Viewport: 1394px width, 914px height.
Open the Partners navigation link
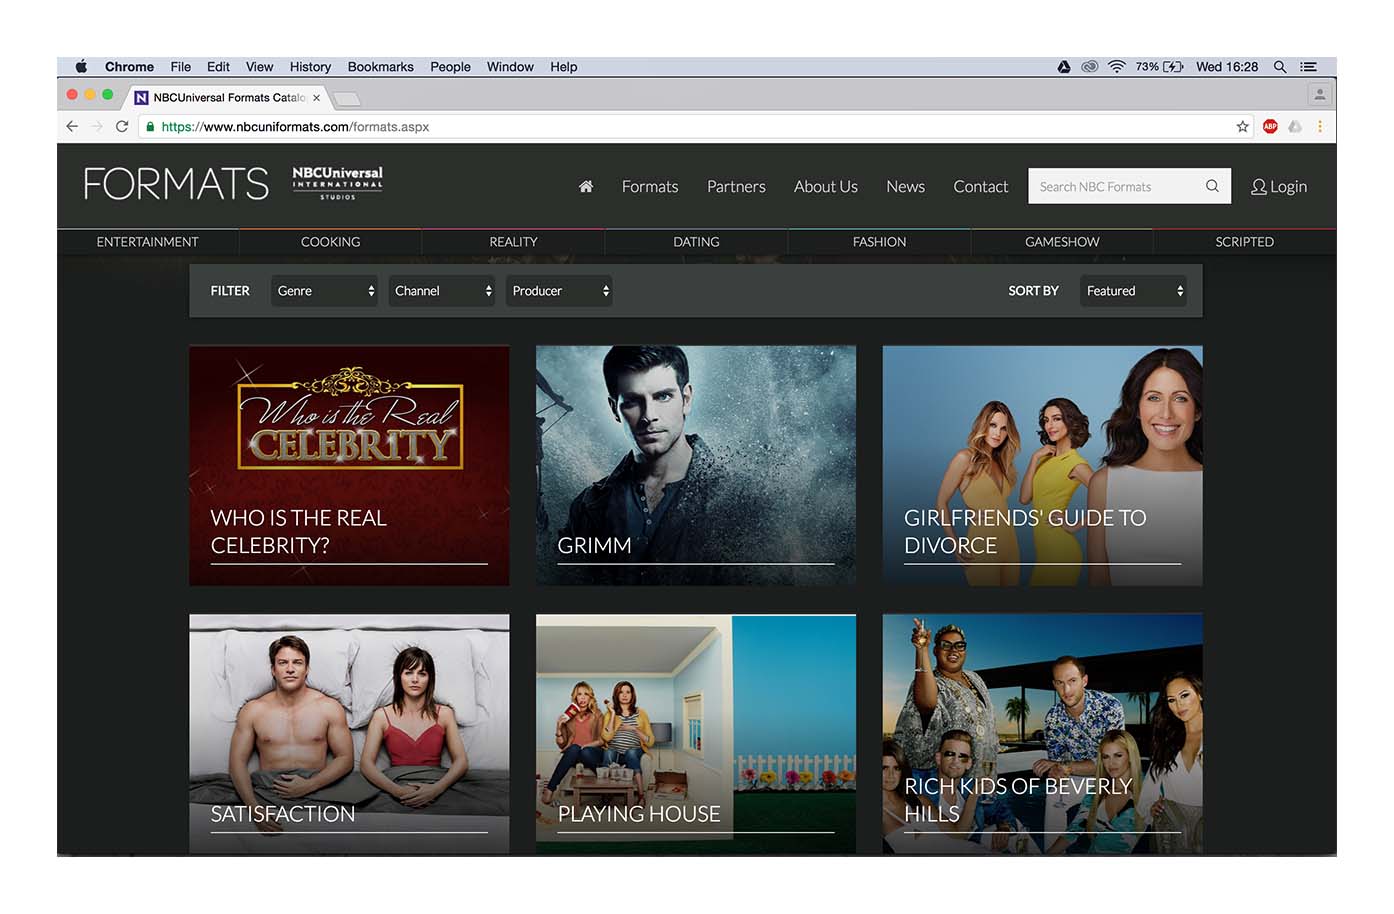(x=736, y=187)
